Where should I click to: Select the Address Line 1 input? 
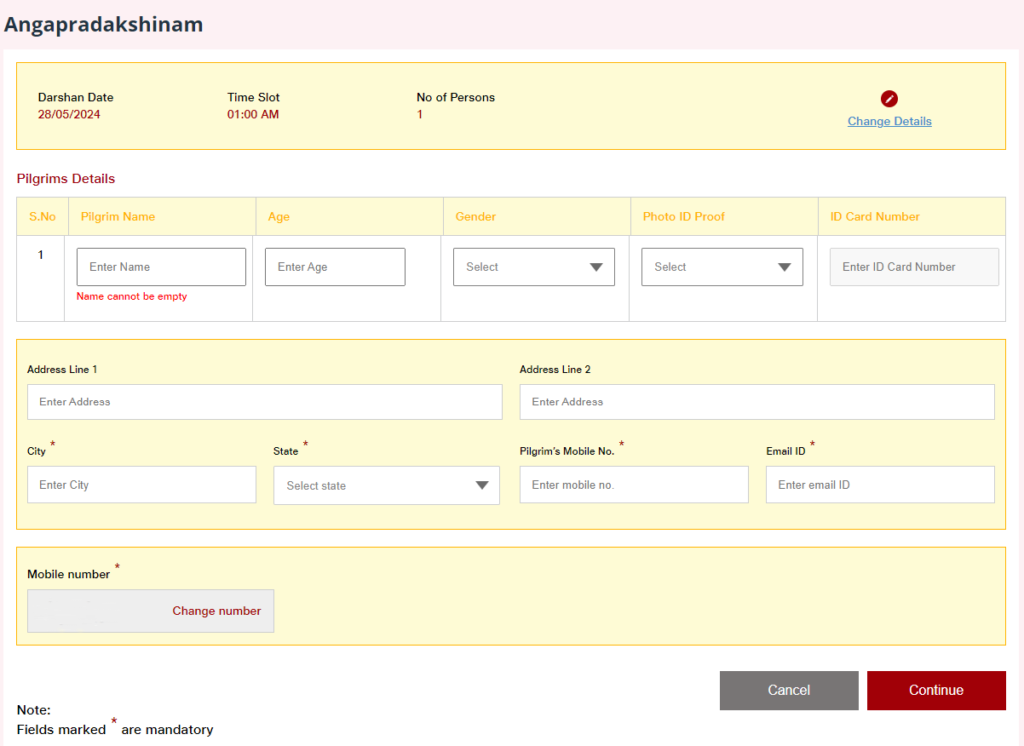[x=264, y=402]
